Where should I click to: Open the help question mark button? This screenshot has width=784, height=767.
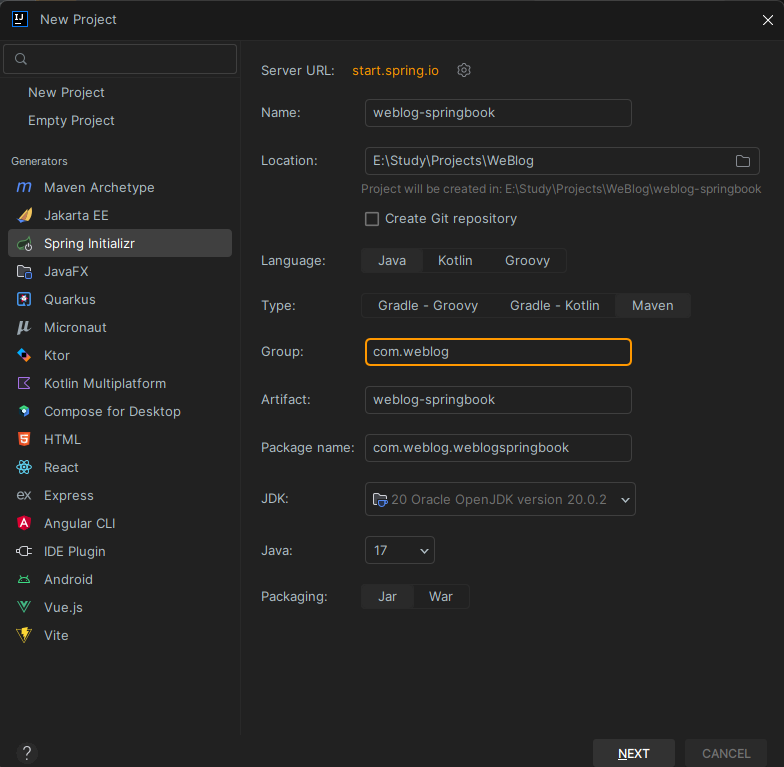coord(27,753)
